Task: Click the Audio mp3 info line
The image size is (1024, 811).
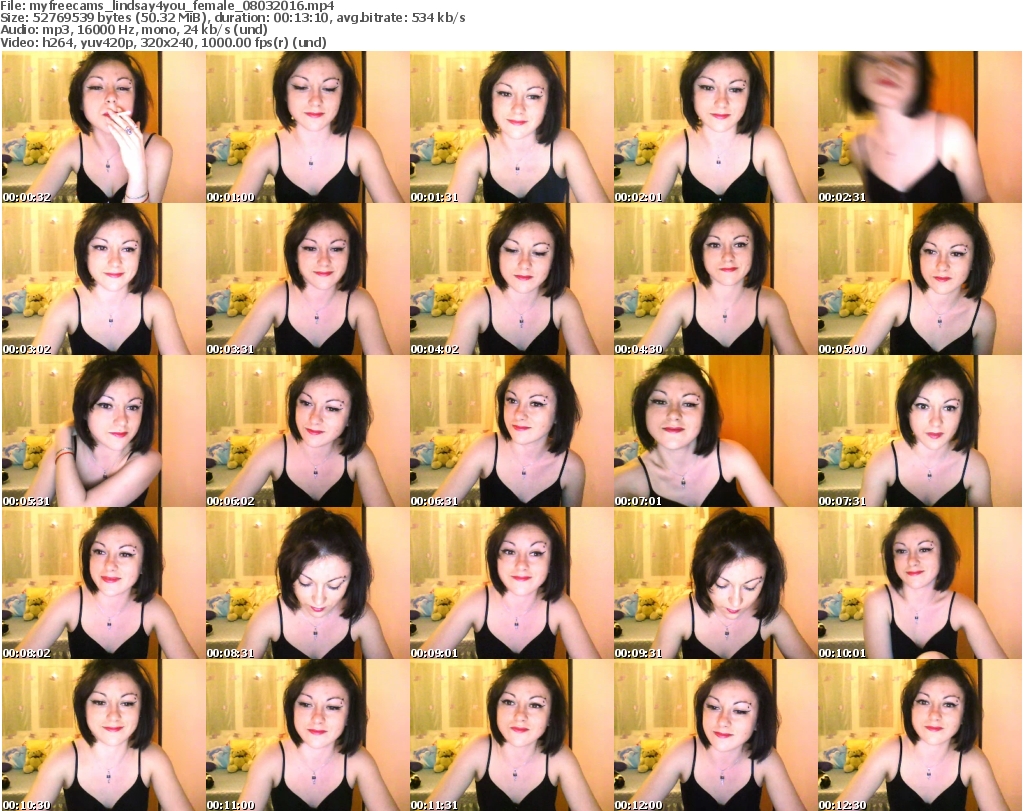Action: pyautogui.click(x=134, y=30)
